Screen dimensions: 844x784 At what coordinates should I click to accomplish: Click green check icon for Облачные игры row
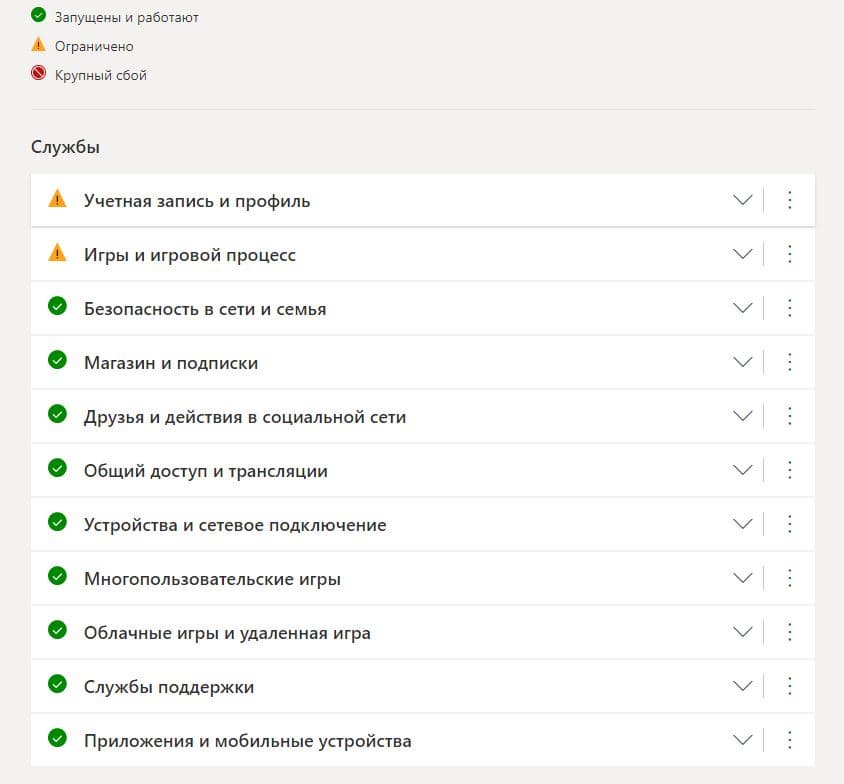coord(57,631)
